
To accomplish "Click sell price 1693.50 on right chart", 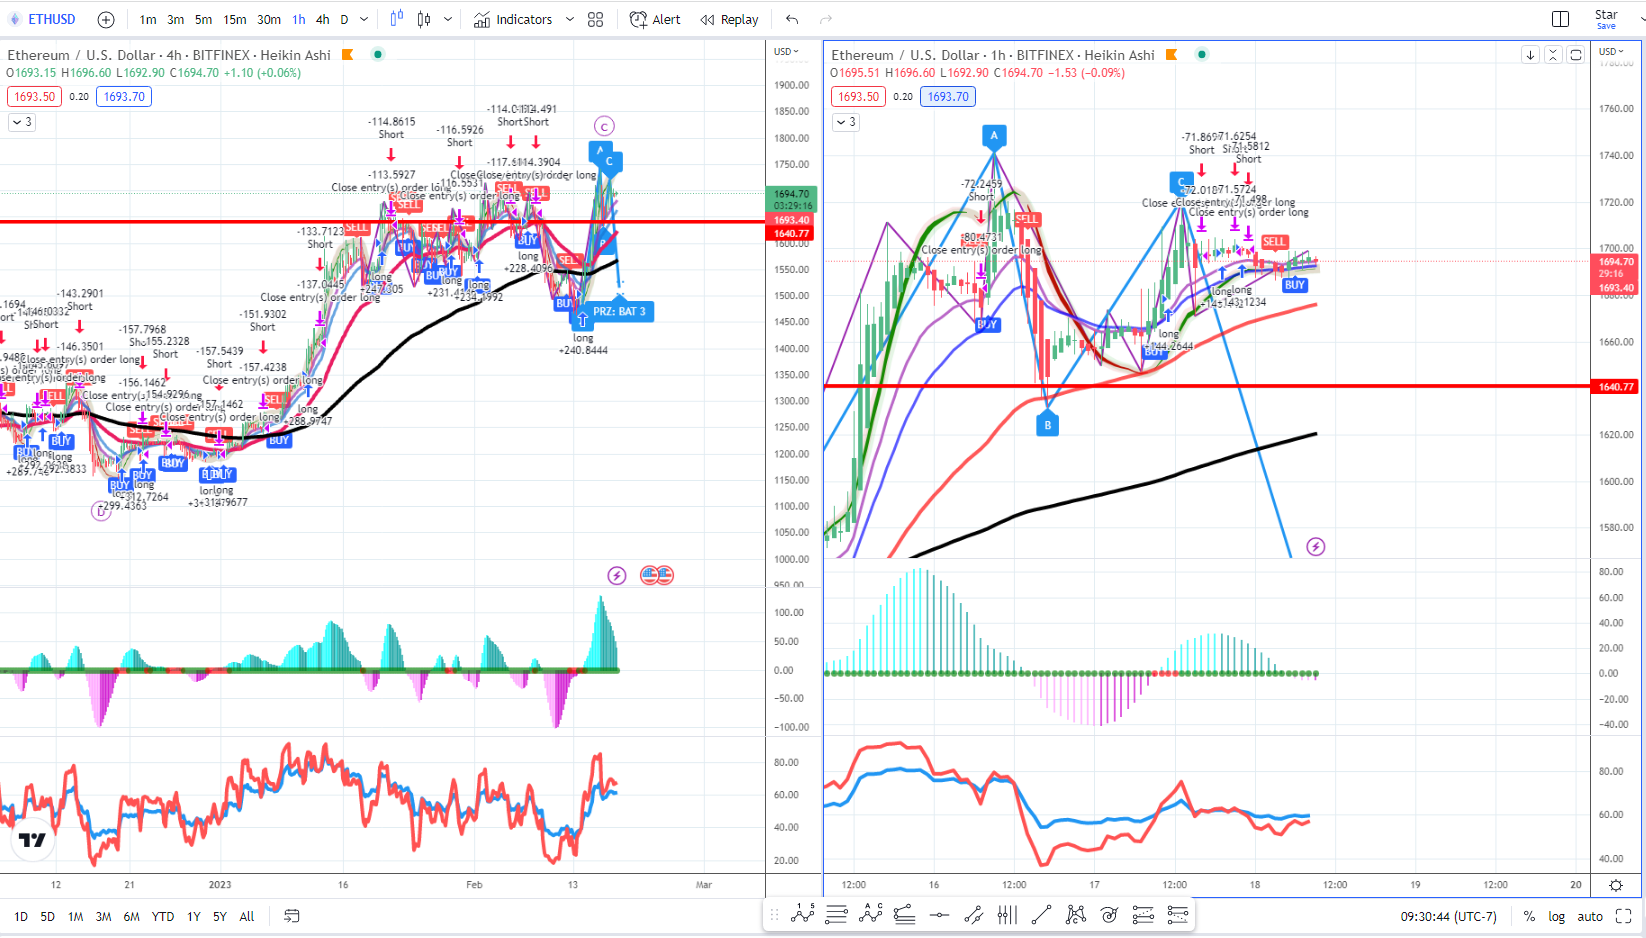I will (858, 97).
